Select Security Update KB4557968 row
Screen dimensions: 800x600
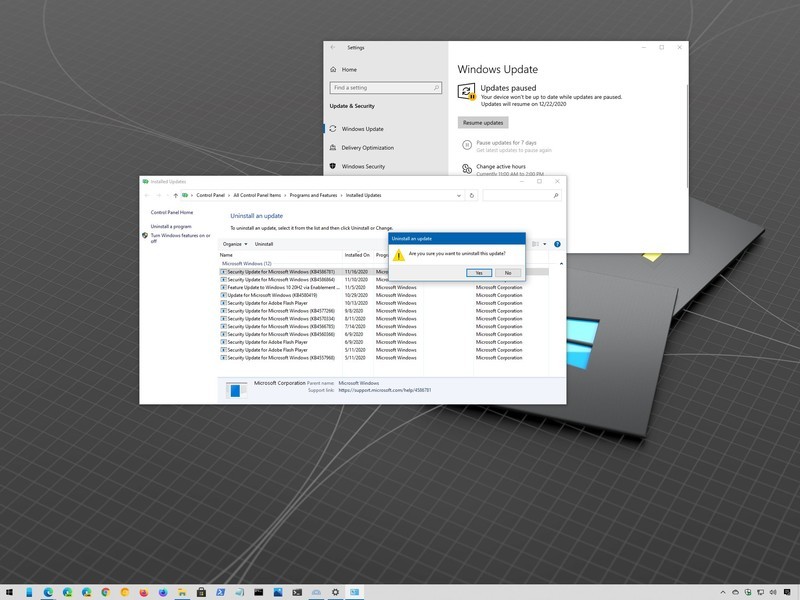point(384,358)
